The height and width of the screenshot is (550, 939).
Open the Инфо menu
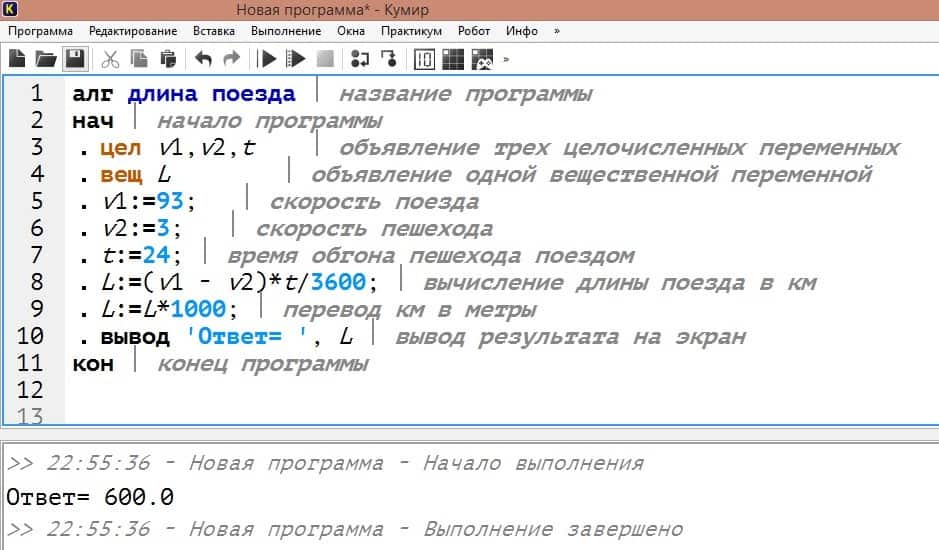[x=522, y=31]
